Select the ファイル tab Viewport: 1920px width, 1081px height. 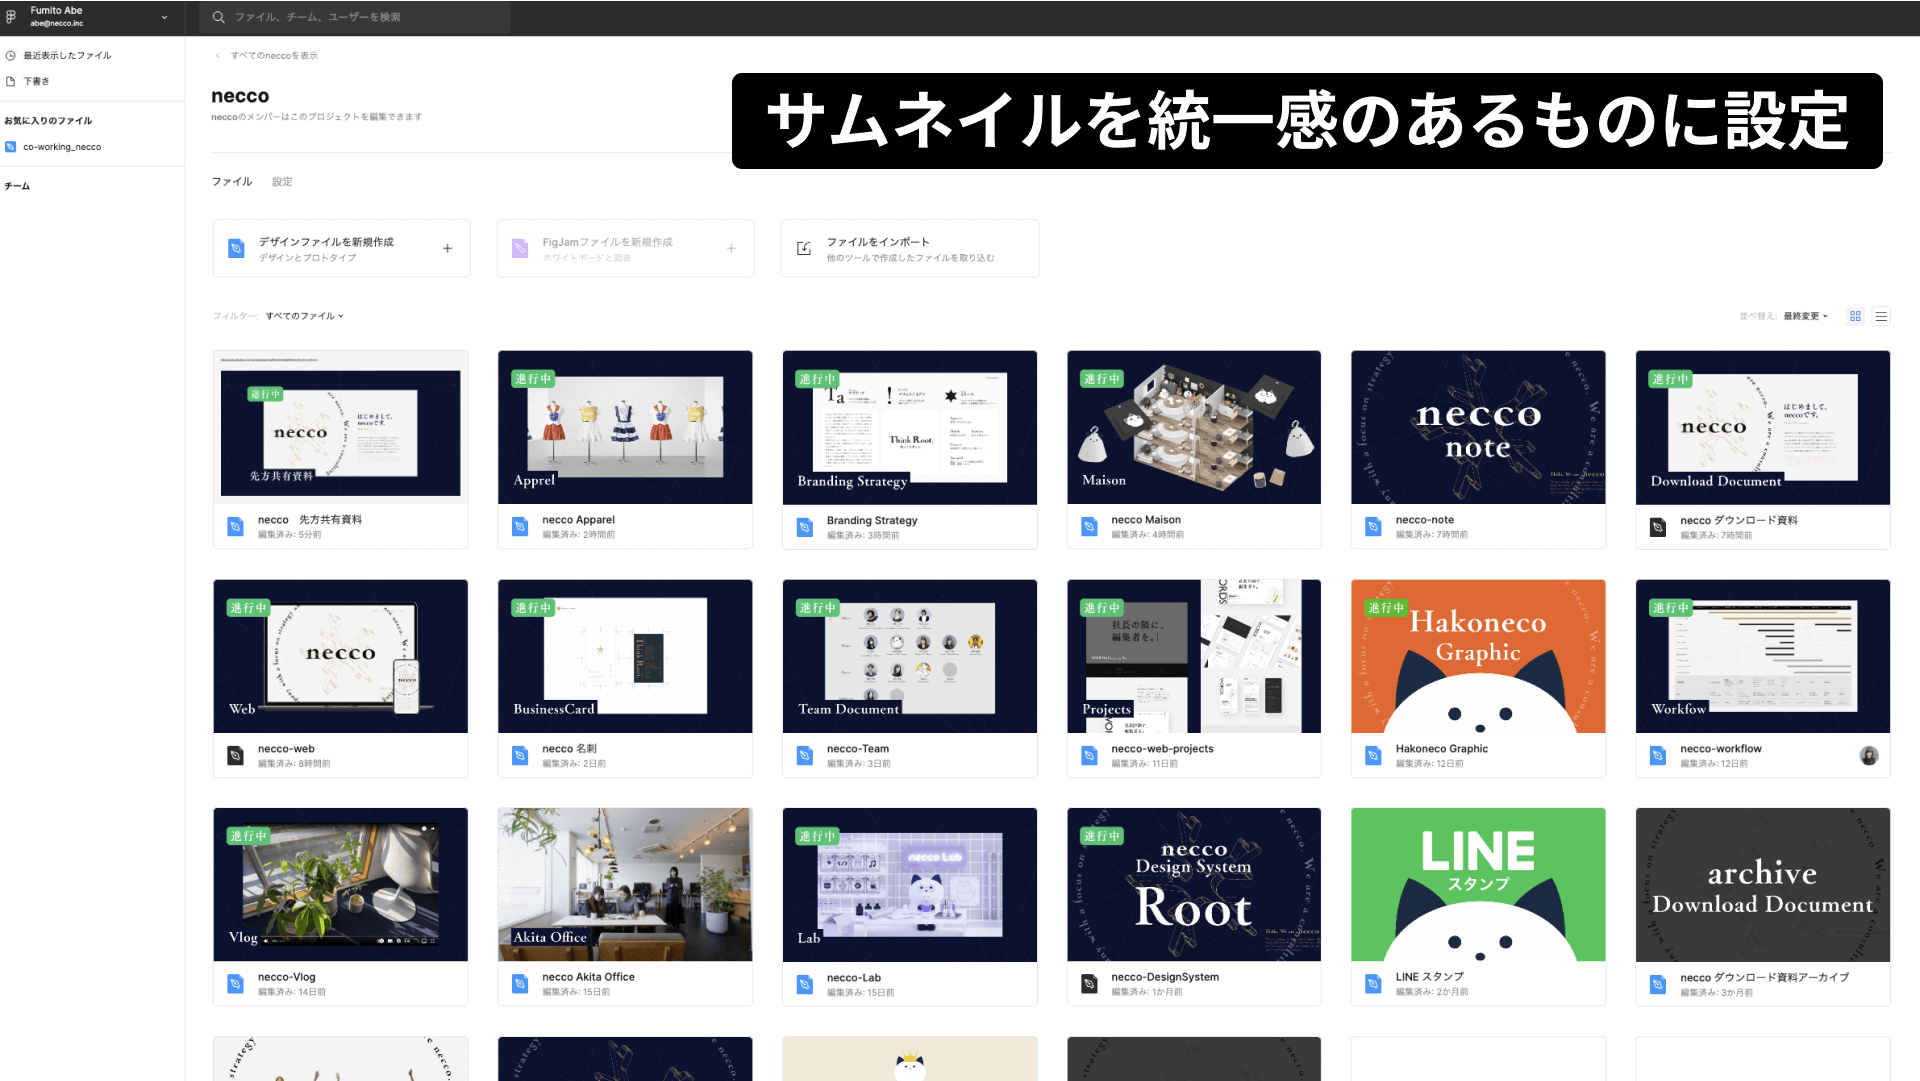pos(232,182)
